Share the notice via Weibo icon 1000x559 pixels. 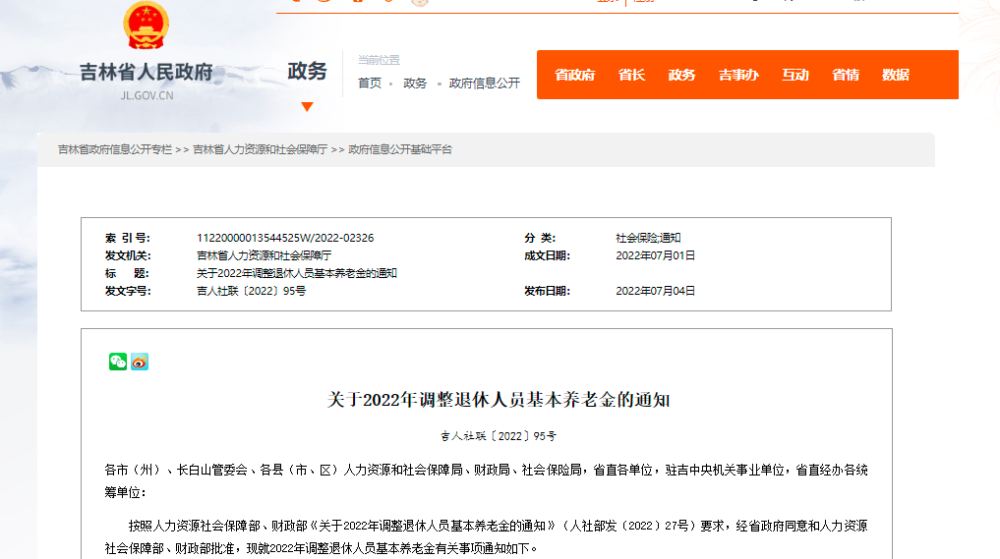[x=140, y=361]
